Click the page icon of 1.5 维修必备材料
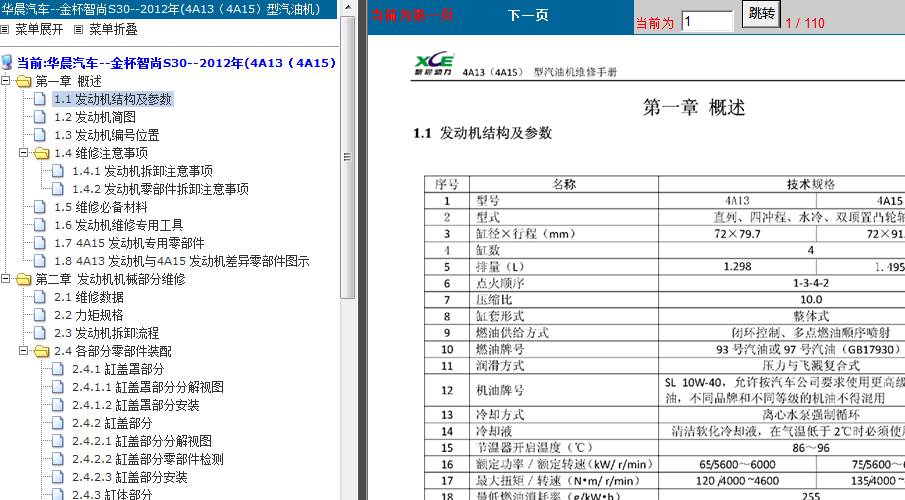 tap(40, 207)
